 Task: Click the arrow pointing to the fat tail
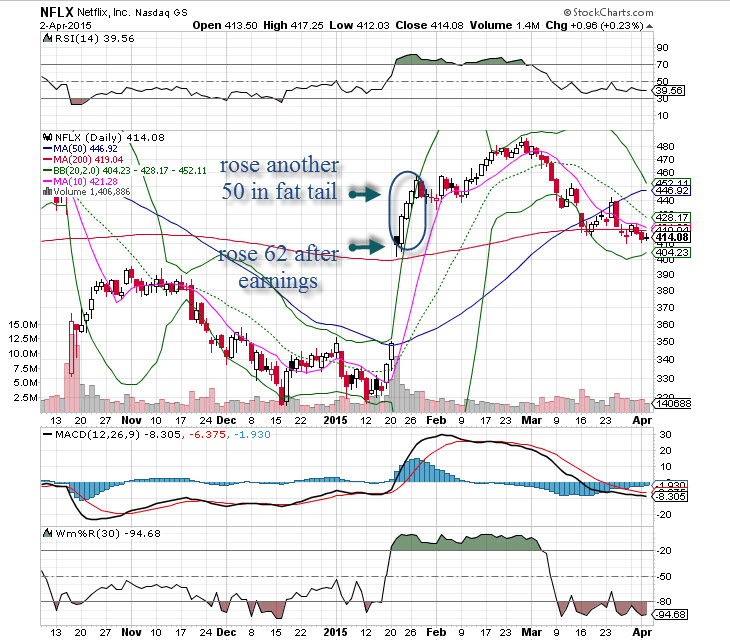(366, 198)
